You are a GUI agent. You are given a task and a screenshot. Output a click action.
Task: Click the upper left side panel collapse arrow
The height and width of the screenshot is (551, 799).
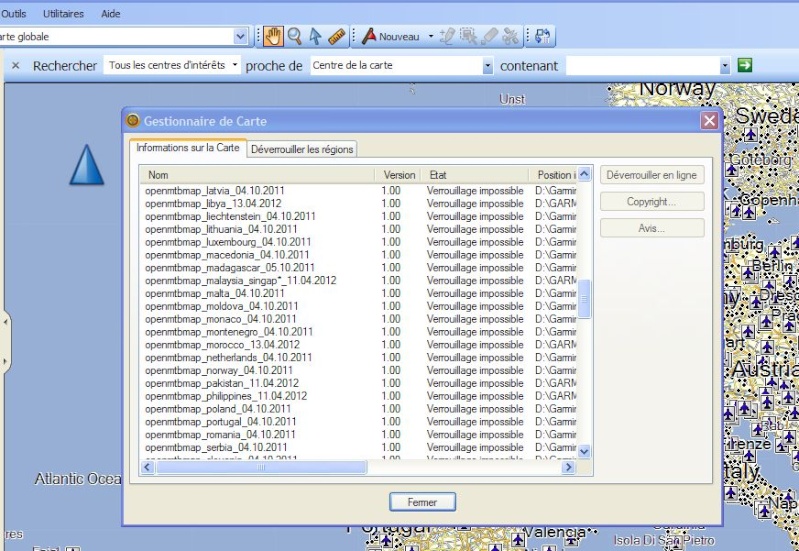pos(6,322)
